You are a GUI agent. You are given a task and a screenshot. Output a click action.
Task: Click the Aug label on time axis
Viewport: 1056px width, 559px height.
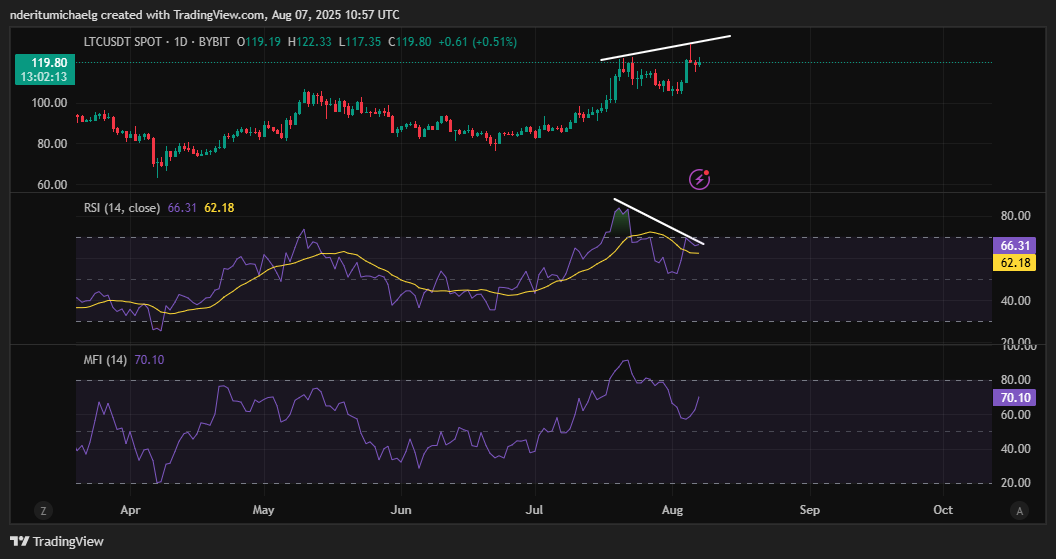click(x=673, y=510)
